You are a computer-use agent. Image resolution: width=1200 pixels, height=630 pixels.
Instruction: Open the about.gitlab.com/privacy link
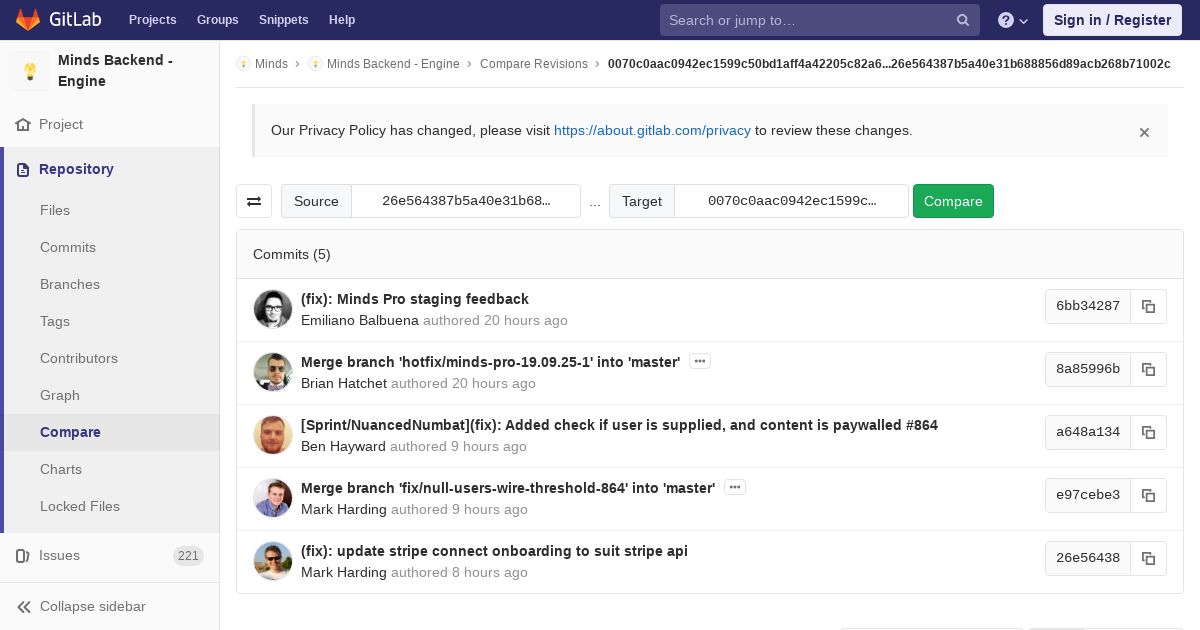pyautogui.click(x=652, y=130)
